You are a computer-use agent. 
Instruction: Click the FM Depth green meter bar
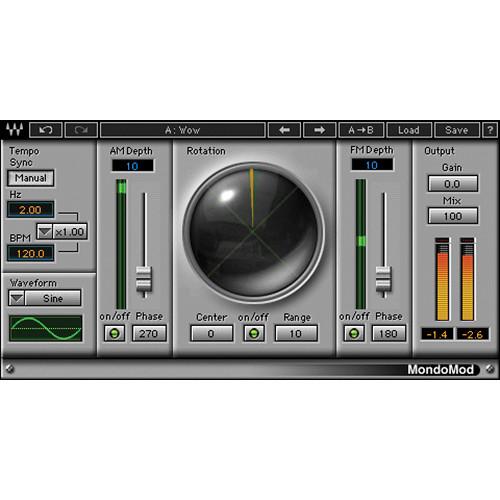coord(361,244)
